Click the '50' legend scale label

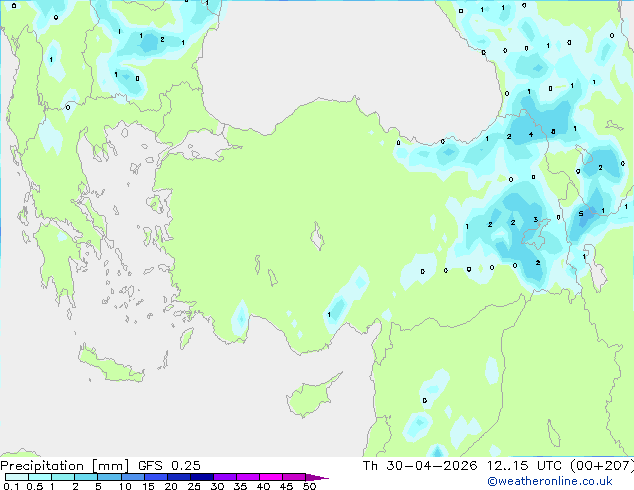click(x=310, y=486)
